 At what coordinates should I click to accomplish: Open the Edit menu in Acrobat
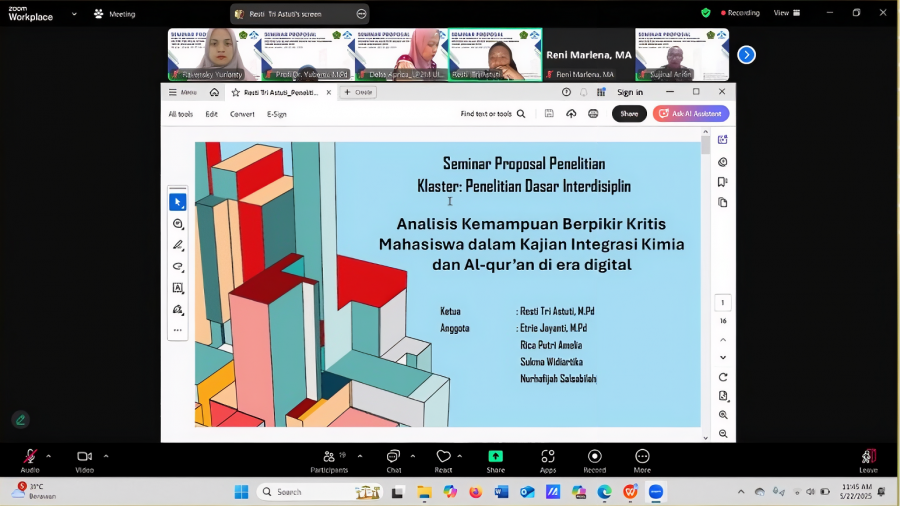pos(211,114)
